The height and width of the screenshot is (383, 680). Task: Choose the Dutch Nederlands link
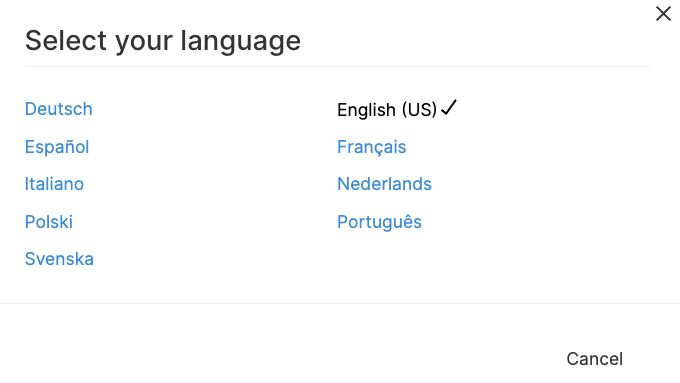click(x=384, y=184)
